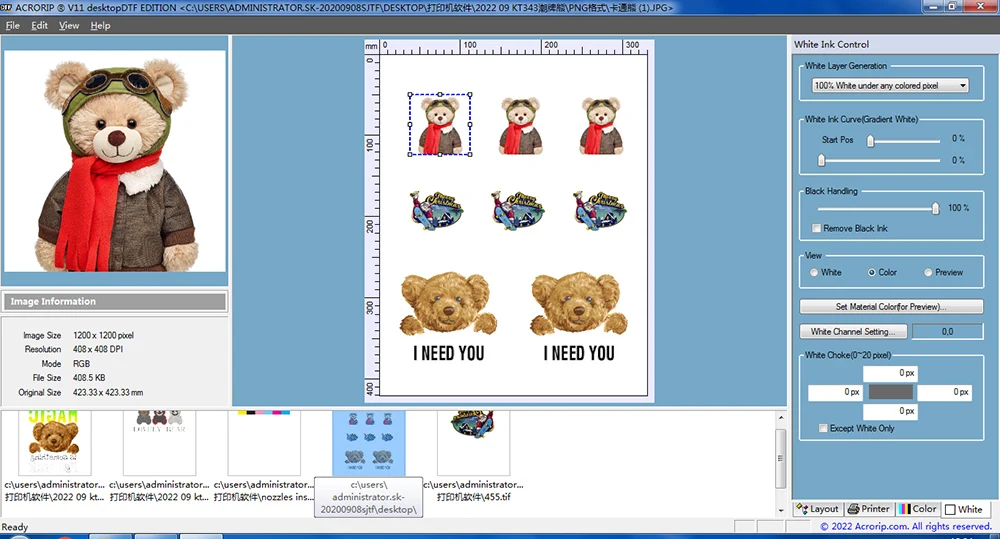Image resolution: width=1000 pixels, height=539 pixels.
Task: Click the top White Choke px field
Action: [x=890, y=373]
